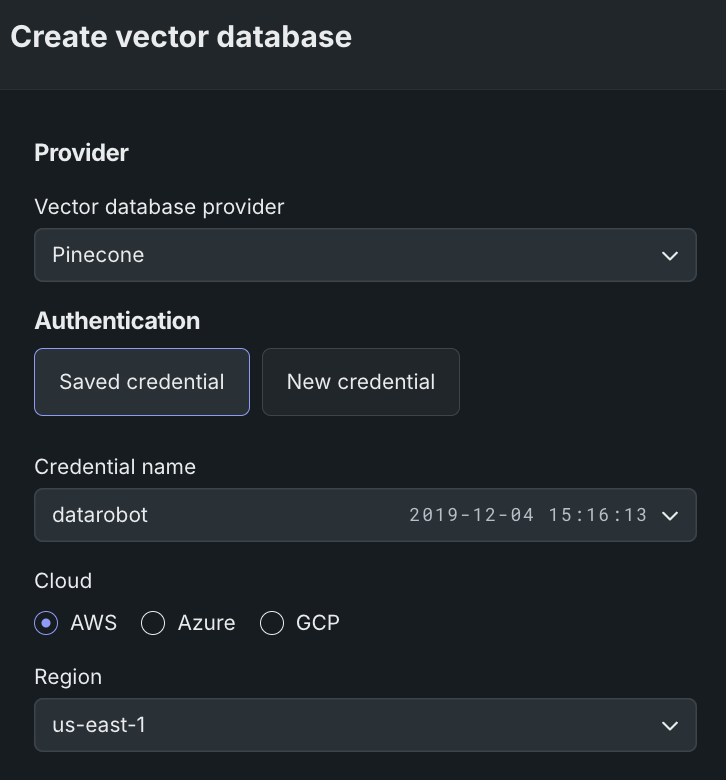Pick the GCP cloud radio button
Viewport: 726px width, 780px height.
[x=272, y=623]
